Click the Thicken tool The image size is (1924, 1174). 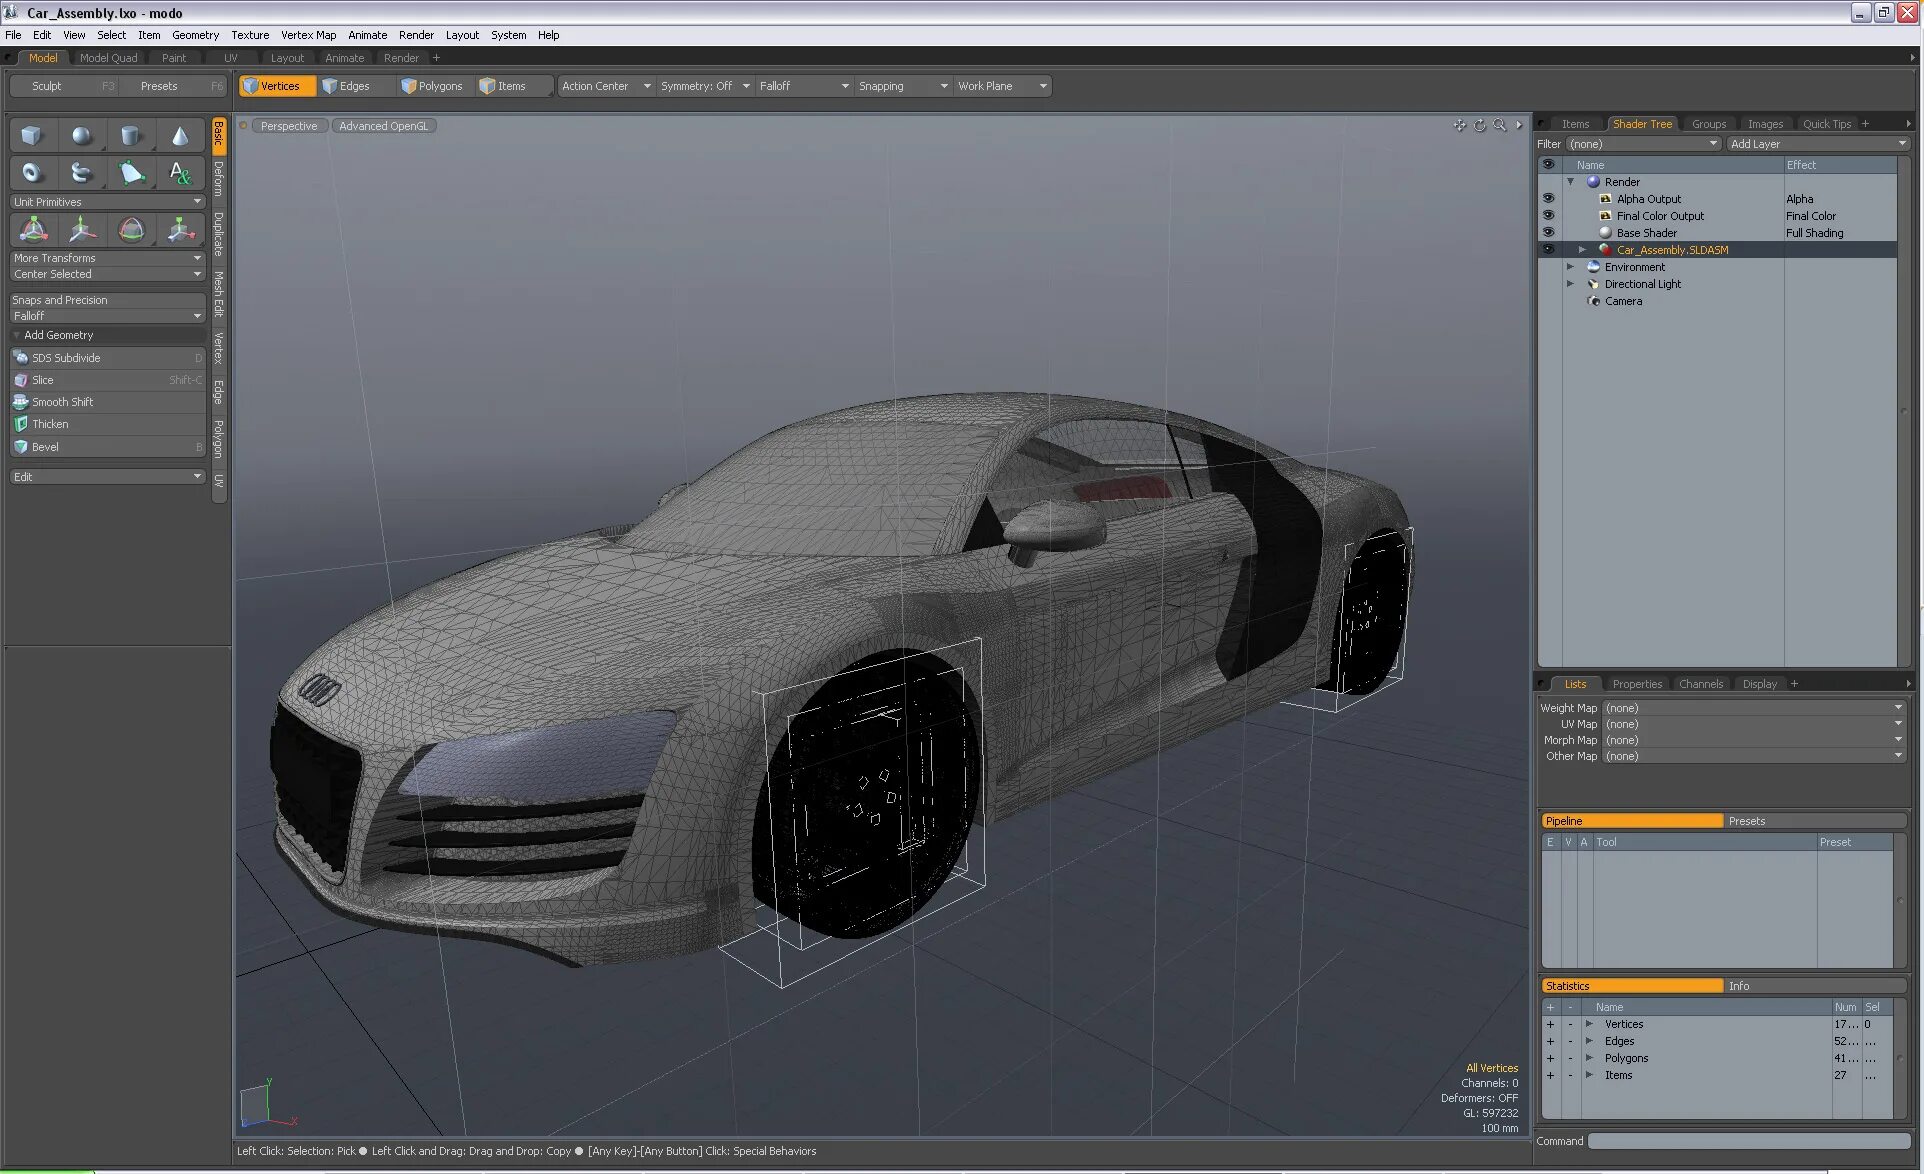coord(107,424)
